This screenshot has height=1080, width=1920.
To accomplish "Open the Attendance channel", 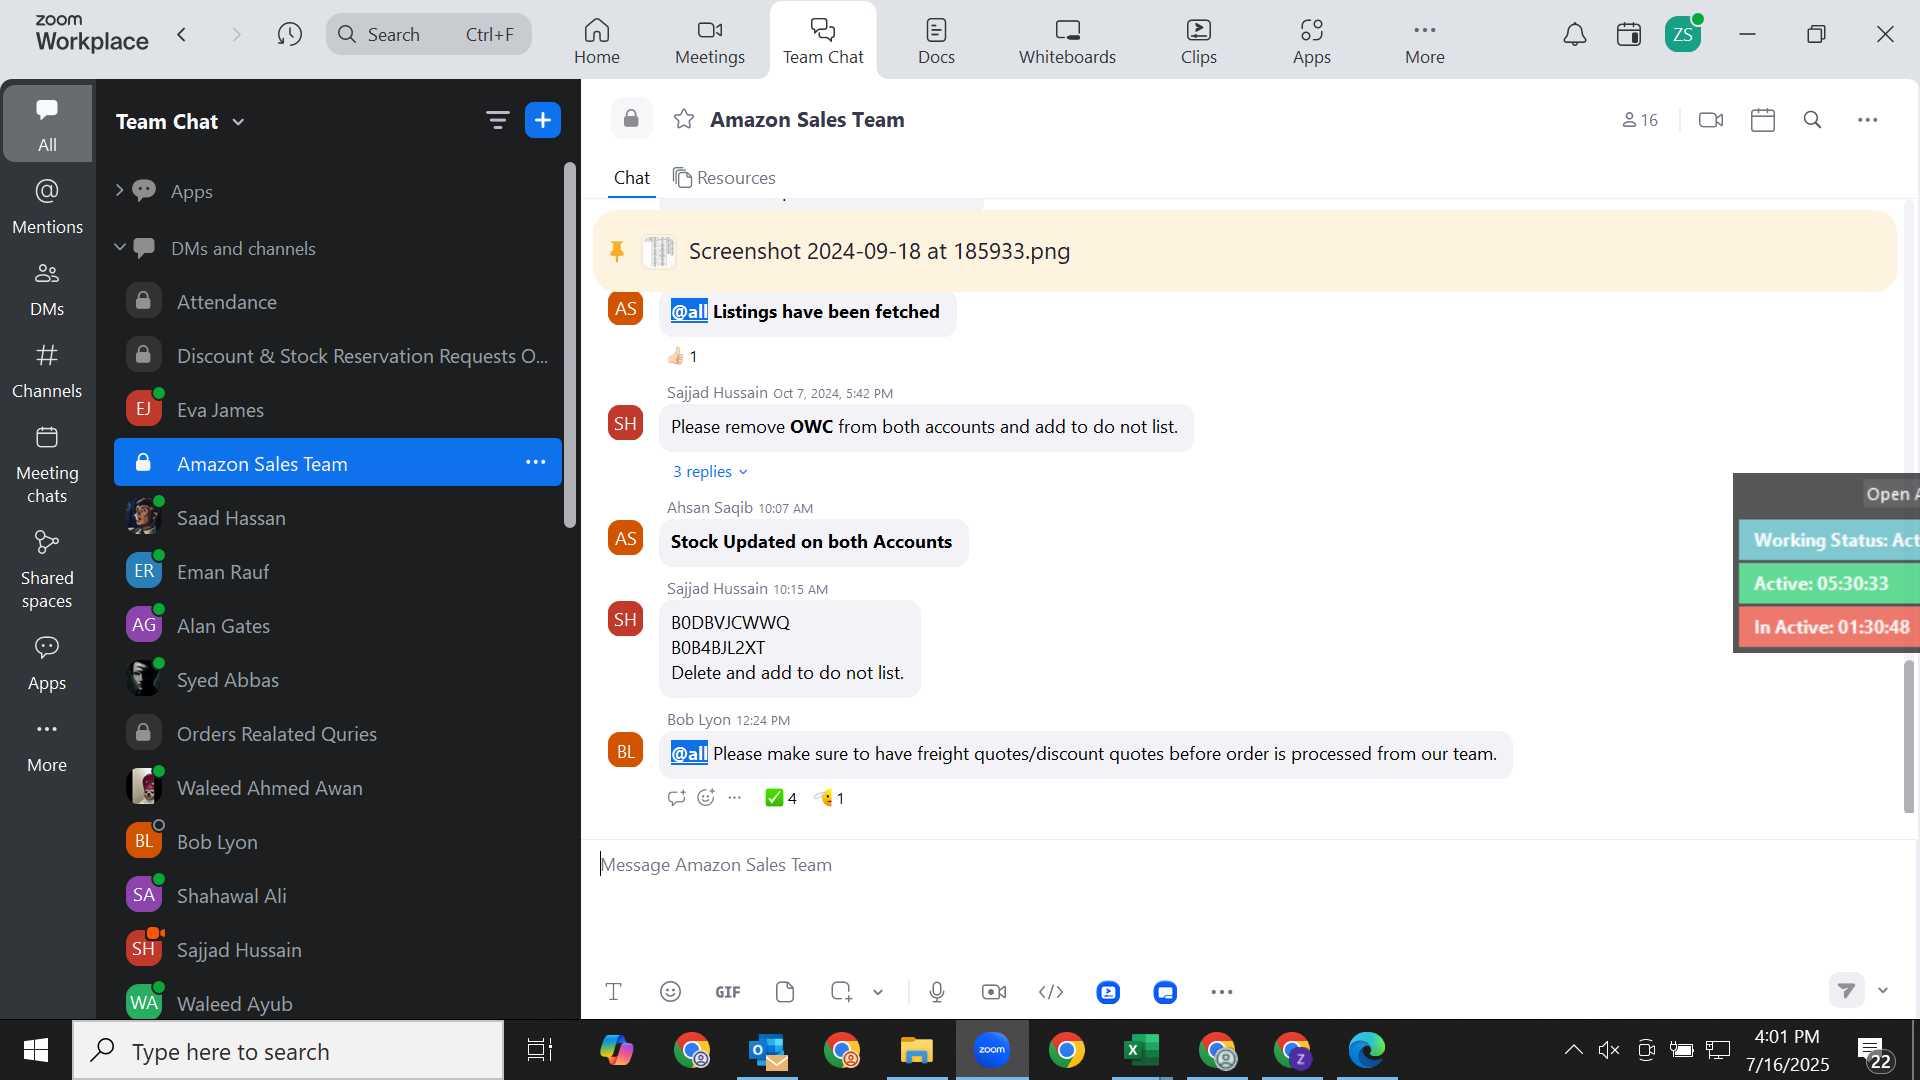I will [x=338, y=301].
